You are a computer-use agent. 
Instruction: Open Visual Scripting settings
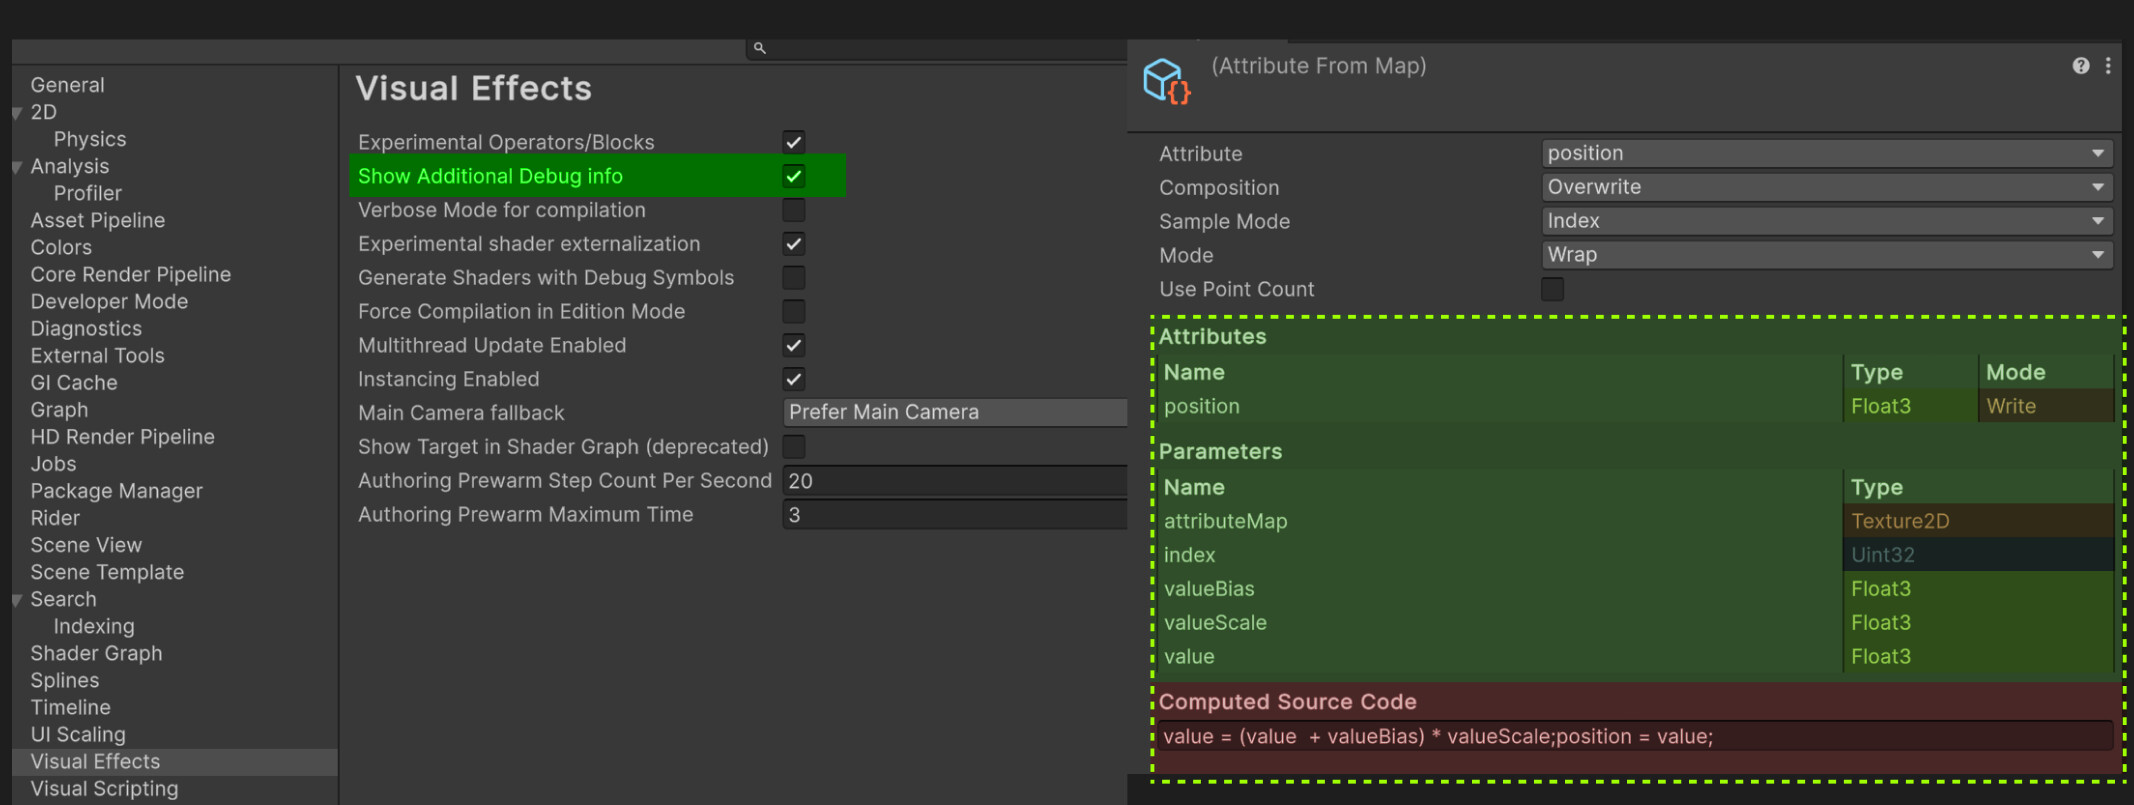click(104, 788)
